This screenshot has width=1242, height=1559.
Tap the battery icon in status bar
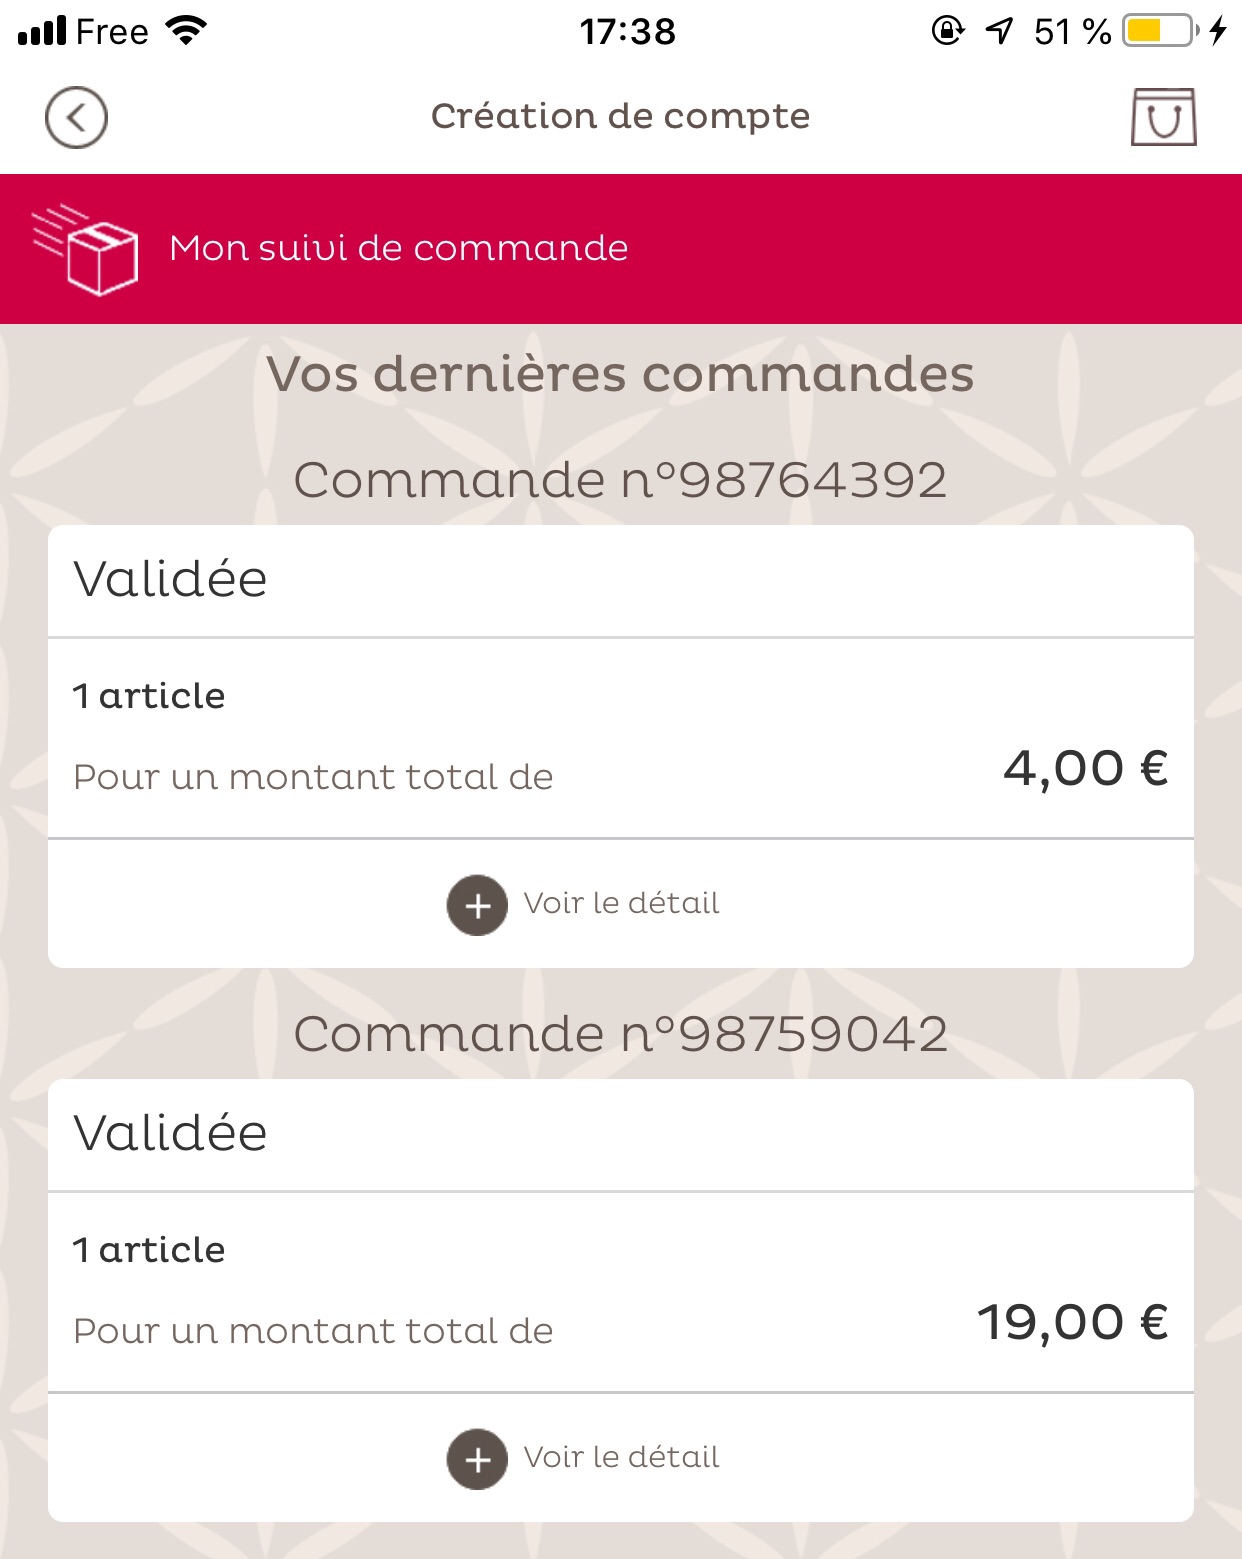click(x=1160, y=31)
